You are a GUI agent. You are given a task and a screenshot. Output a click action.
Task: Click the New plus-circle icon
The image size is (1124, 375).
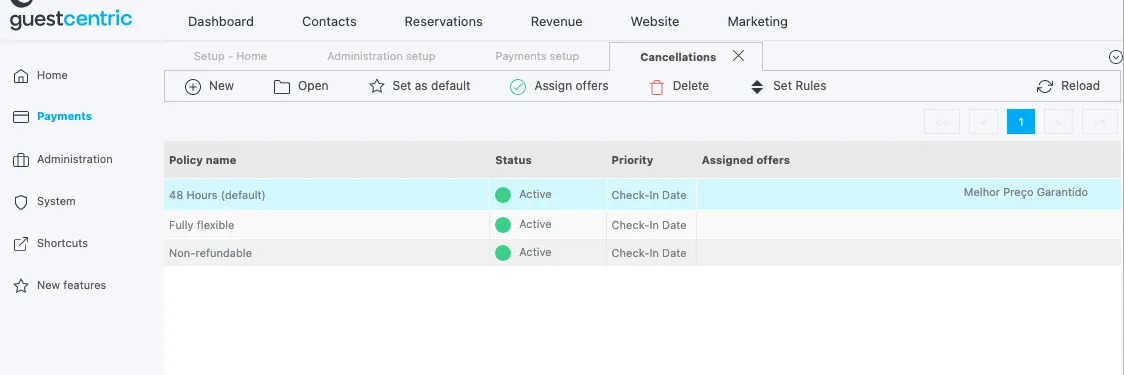pos(193,87)
